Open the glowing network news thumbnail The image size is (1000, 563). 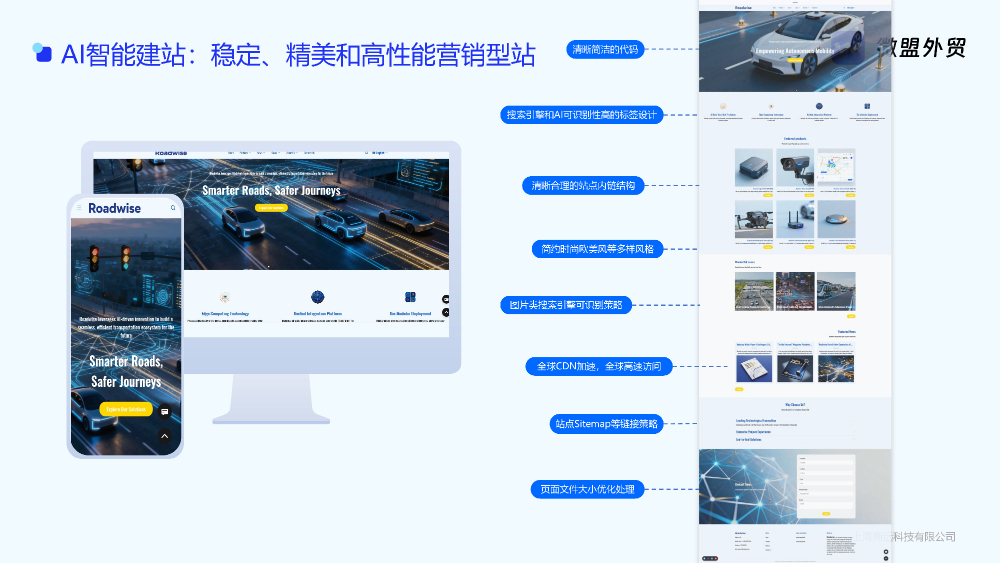coord(836,369)
